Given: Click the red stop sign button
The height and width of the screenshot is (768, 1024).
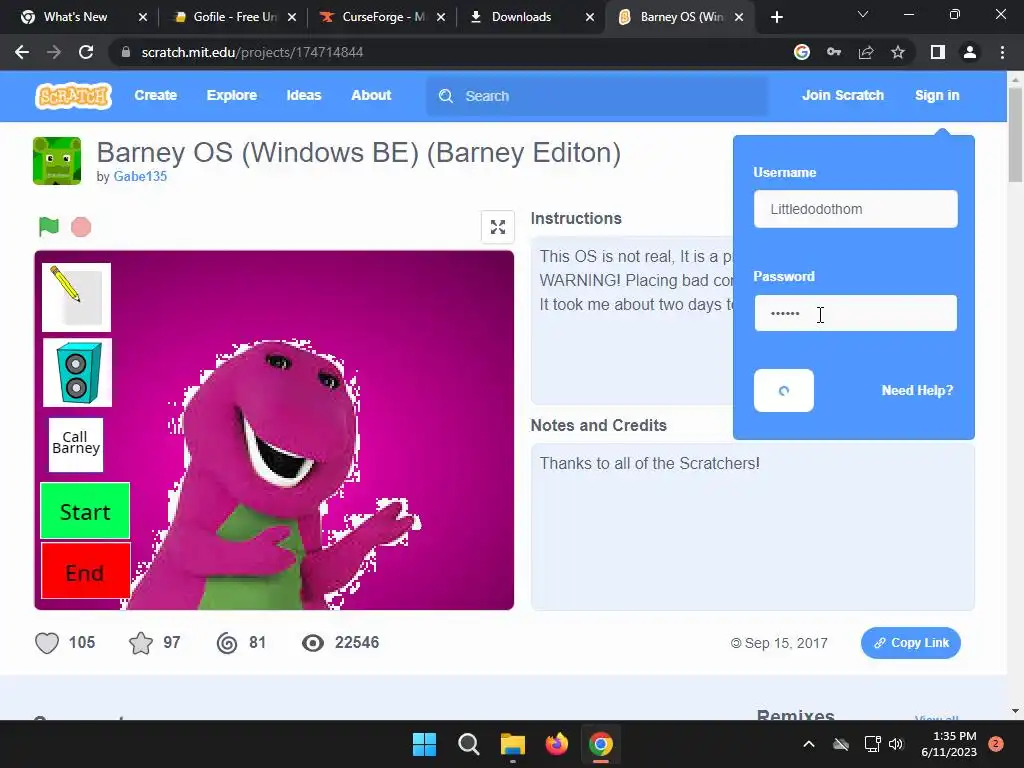Looking at the screenshot, I should [81, 227].
